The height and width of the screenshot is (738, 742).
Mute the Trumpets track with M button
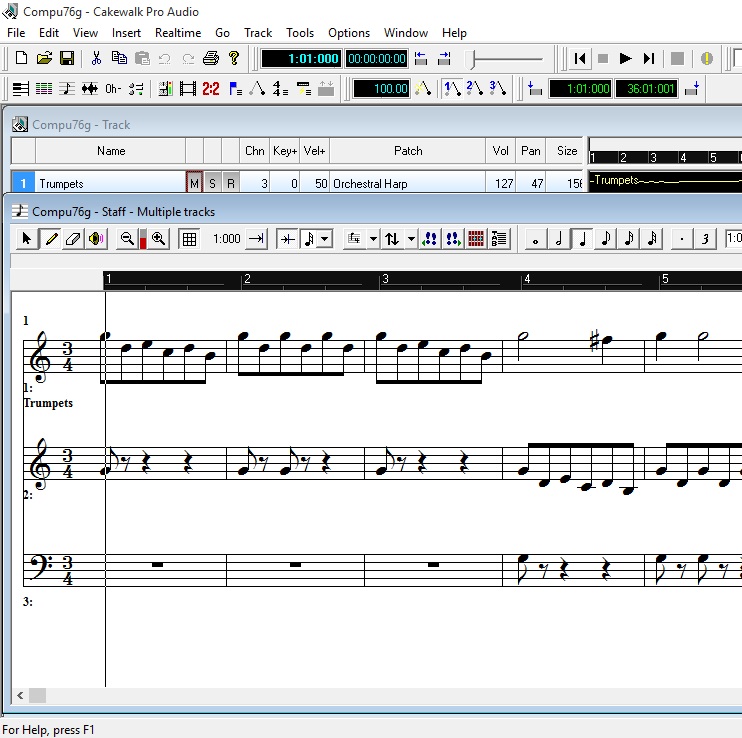(x=194, y=183)
